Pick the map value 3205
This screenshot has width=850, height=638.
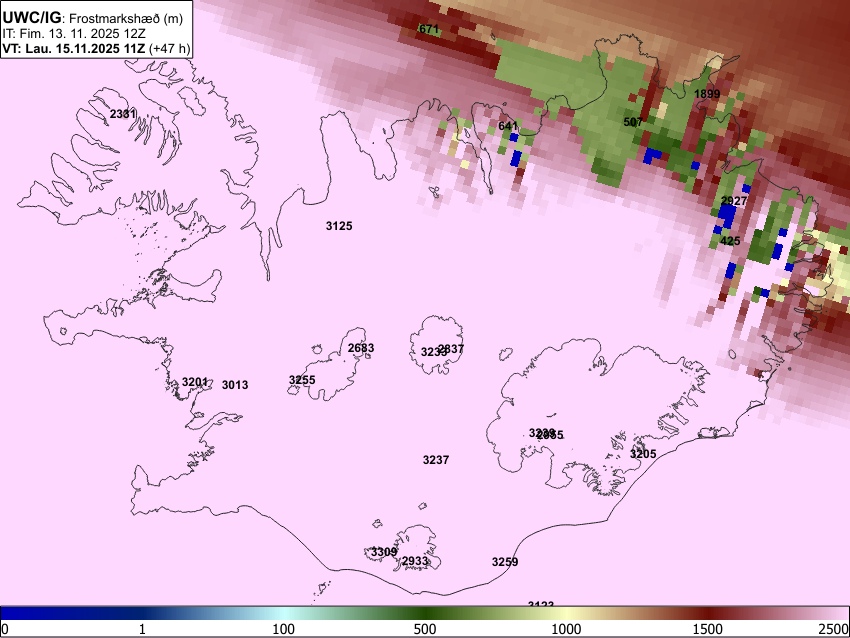coord(643,454)
